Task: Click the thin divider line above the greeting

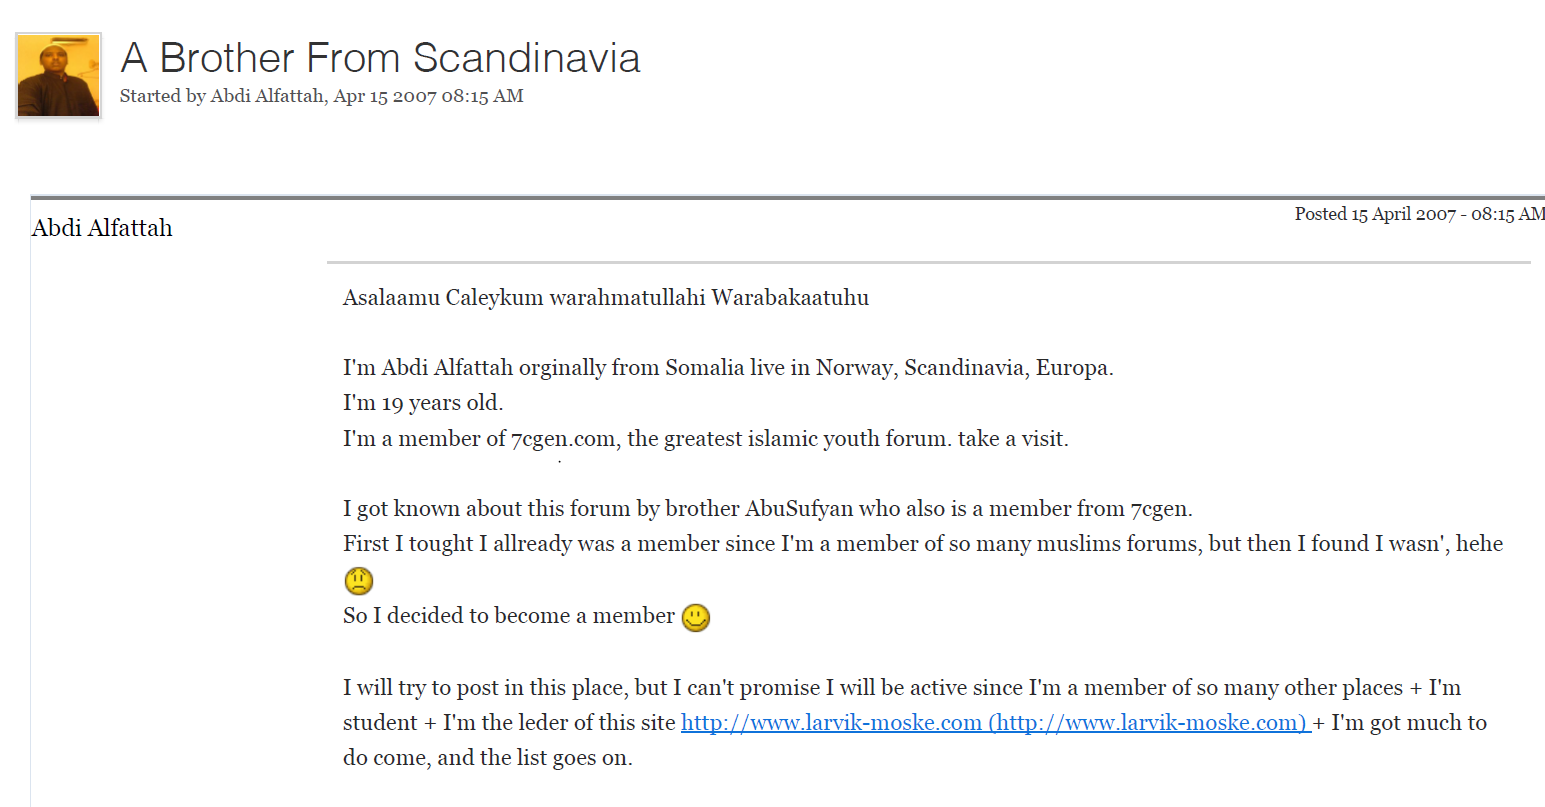Action: (x=928, y=263)
